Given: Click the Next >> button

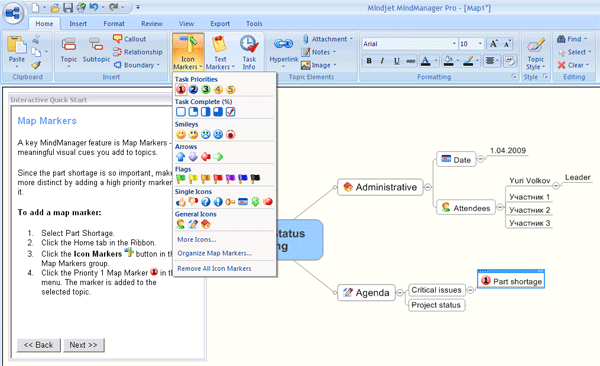Looking at the screenshot, I should click(x=83, y=345).
